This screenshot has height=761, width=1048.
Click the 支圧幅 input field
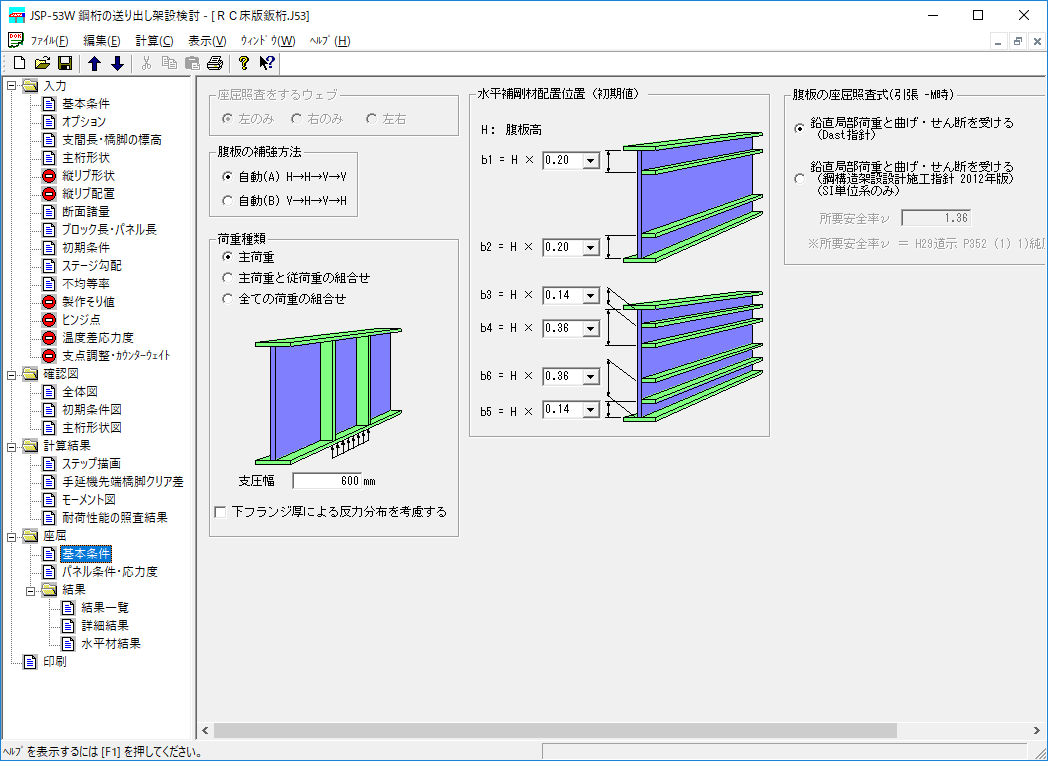(x=327, y=481)
